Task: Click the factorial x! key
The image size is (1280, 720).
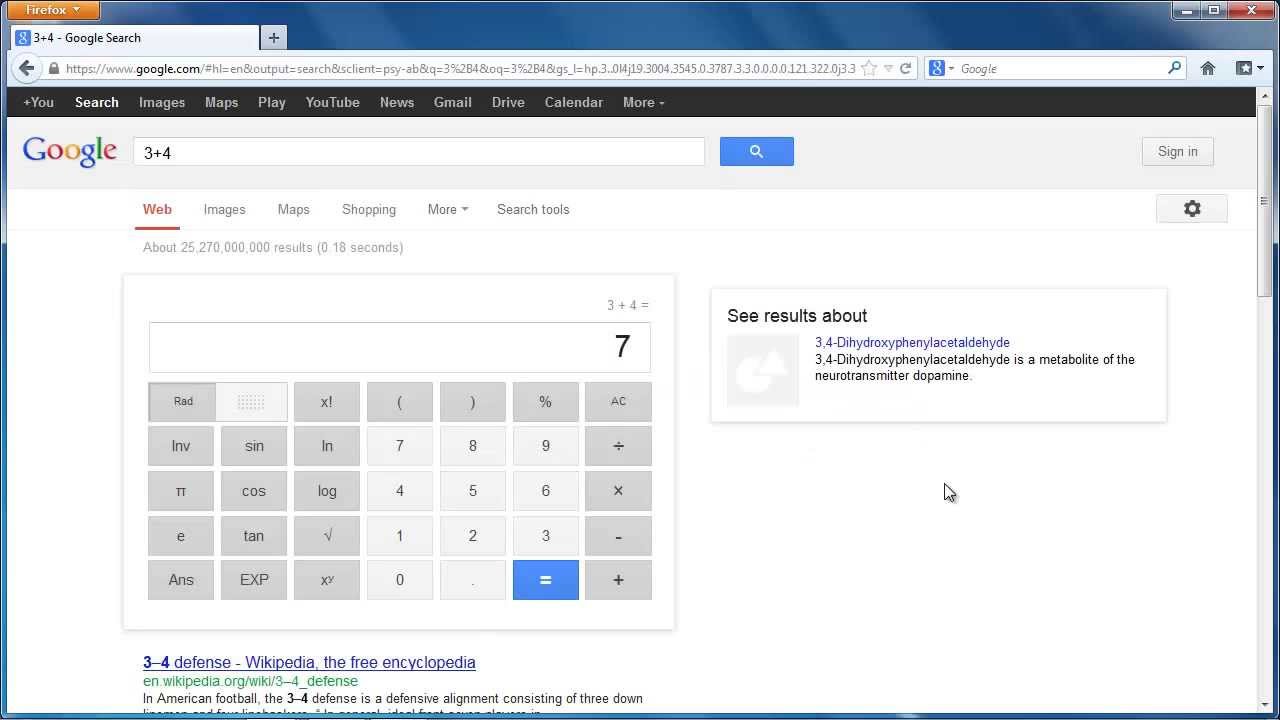Action: tap(327, 402)
